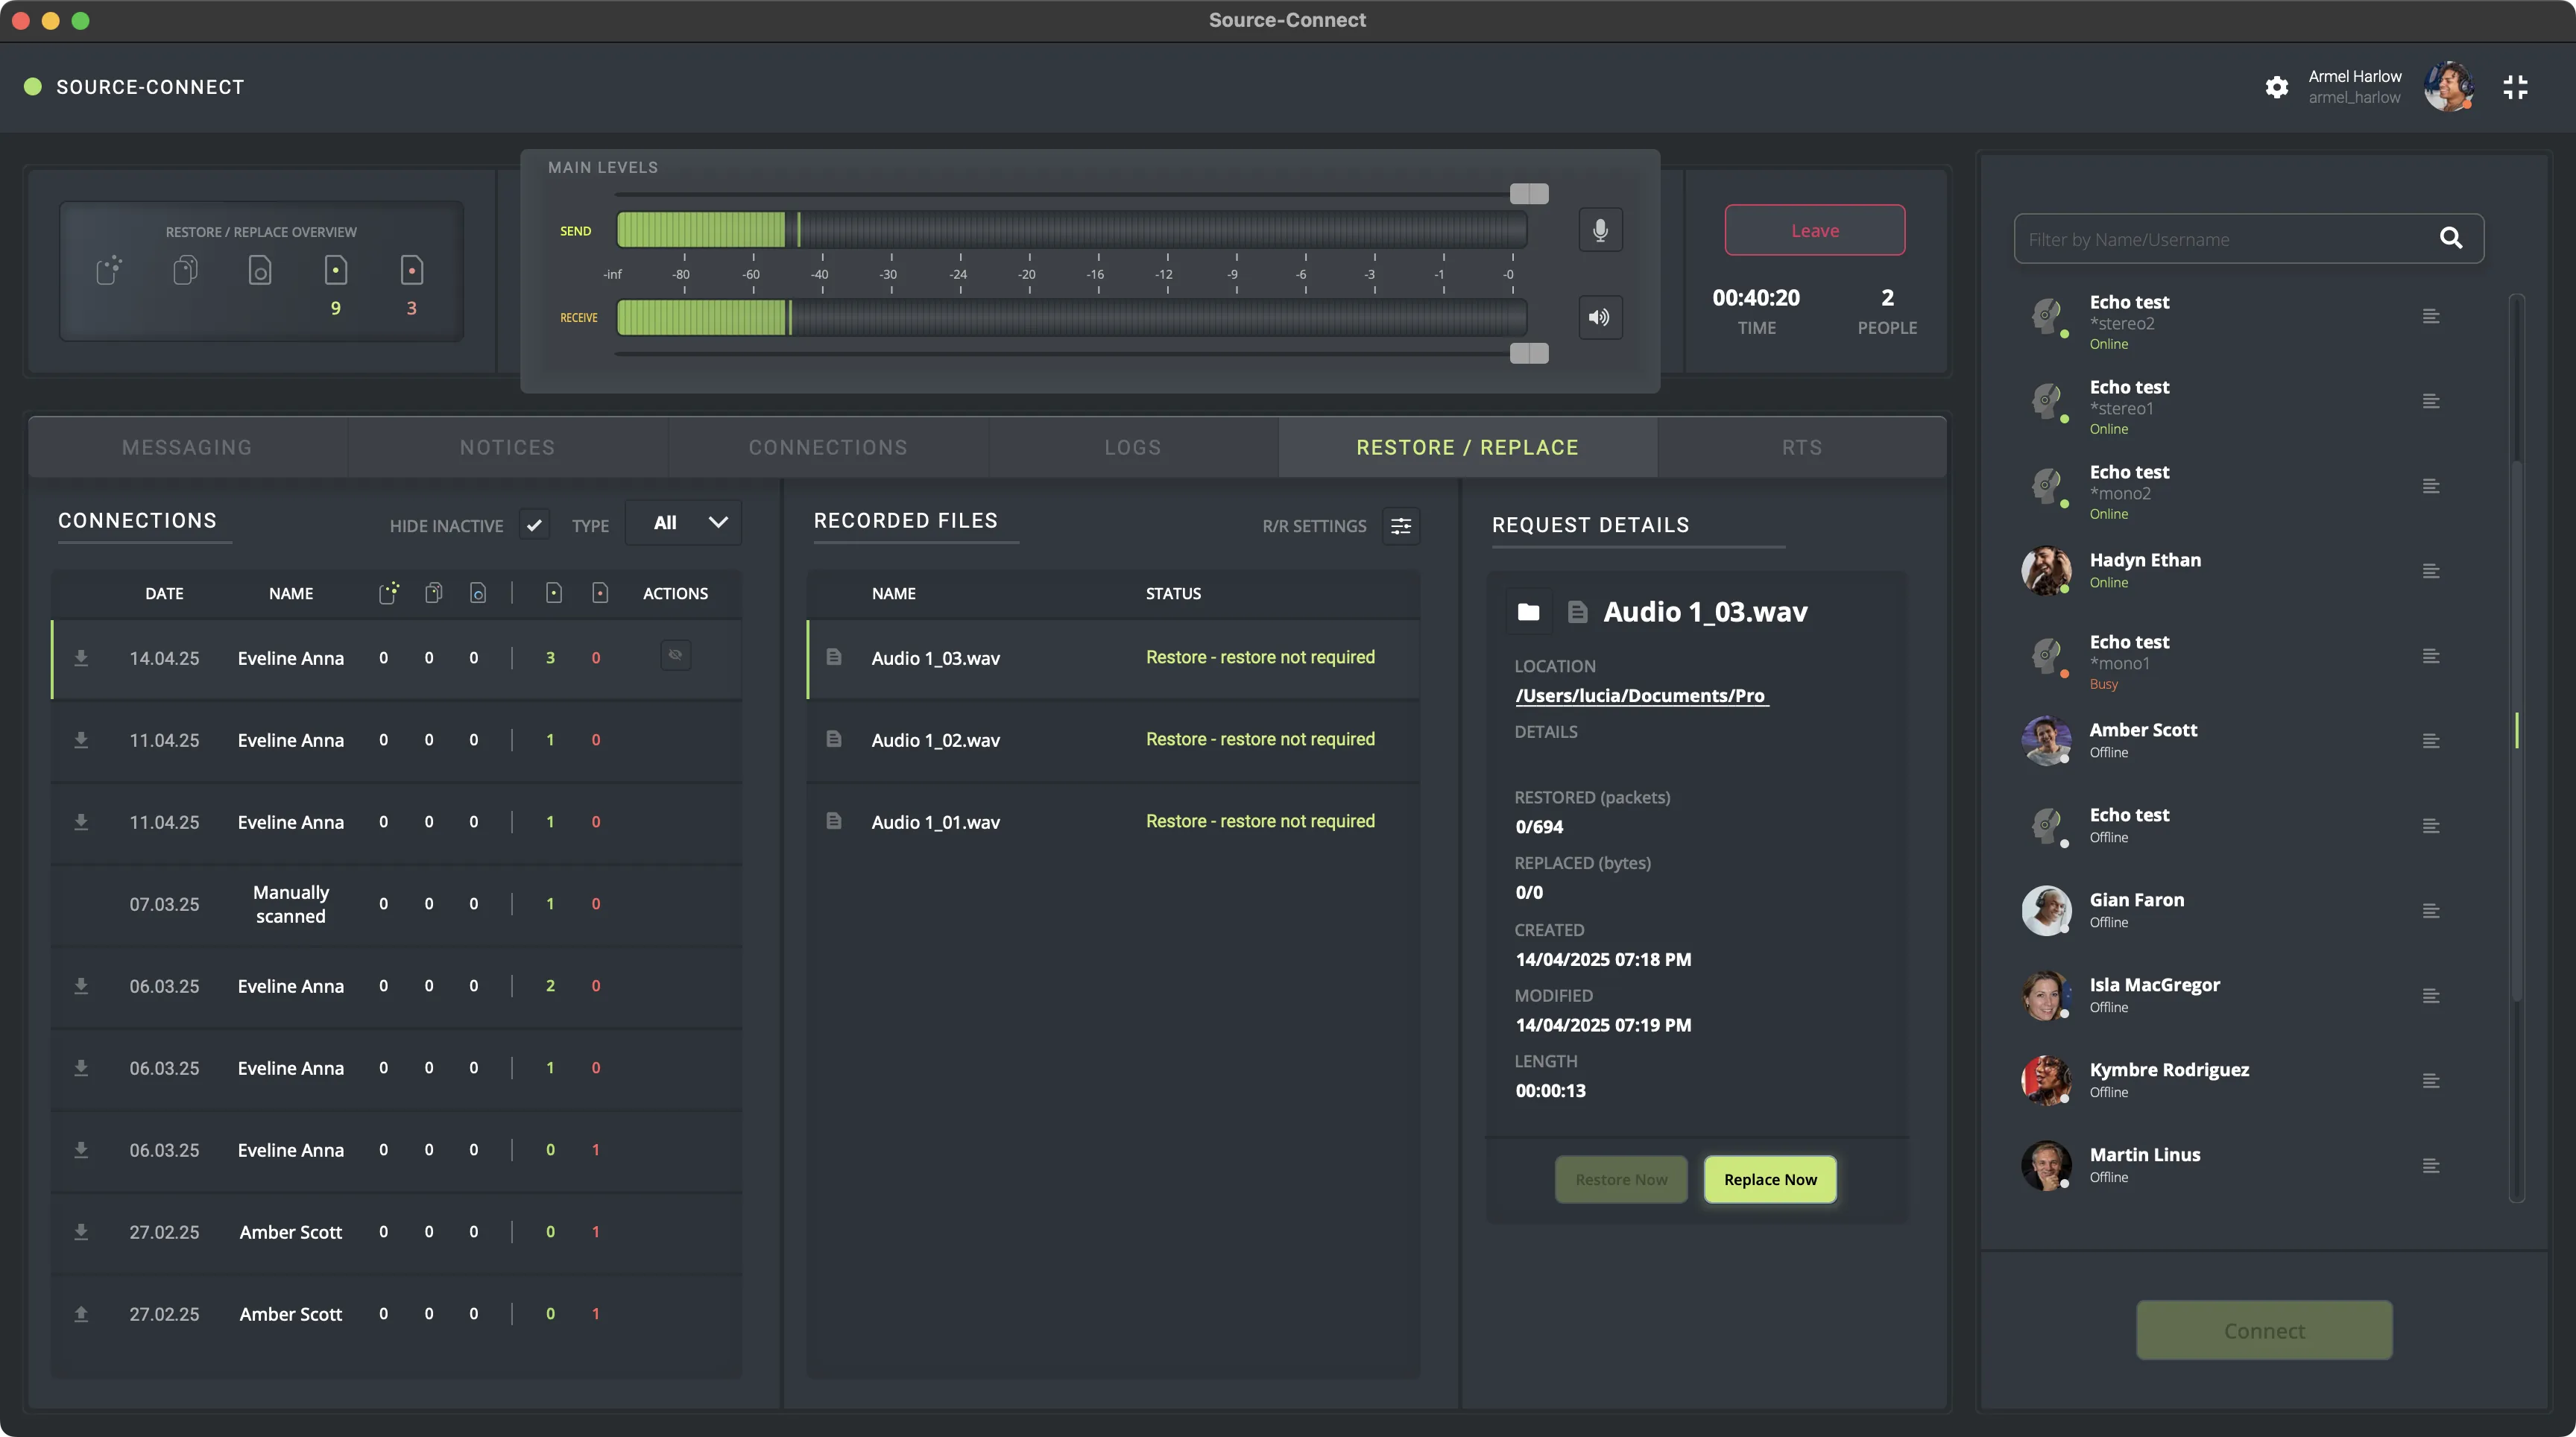Open the menu icon for Hadyn Ethan

(x=2431, y=572)
